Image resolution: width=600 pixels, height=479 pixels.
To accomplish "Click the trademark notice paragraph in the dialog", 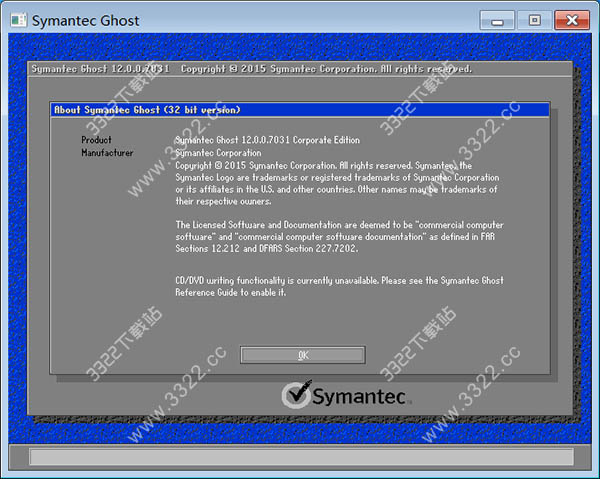I will 336,183.
